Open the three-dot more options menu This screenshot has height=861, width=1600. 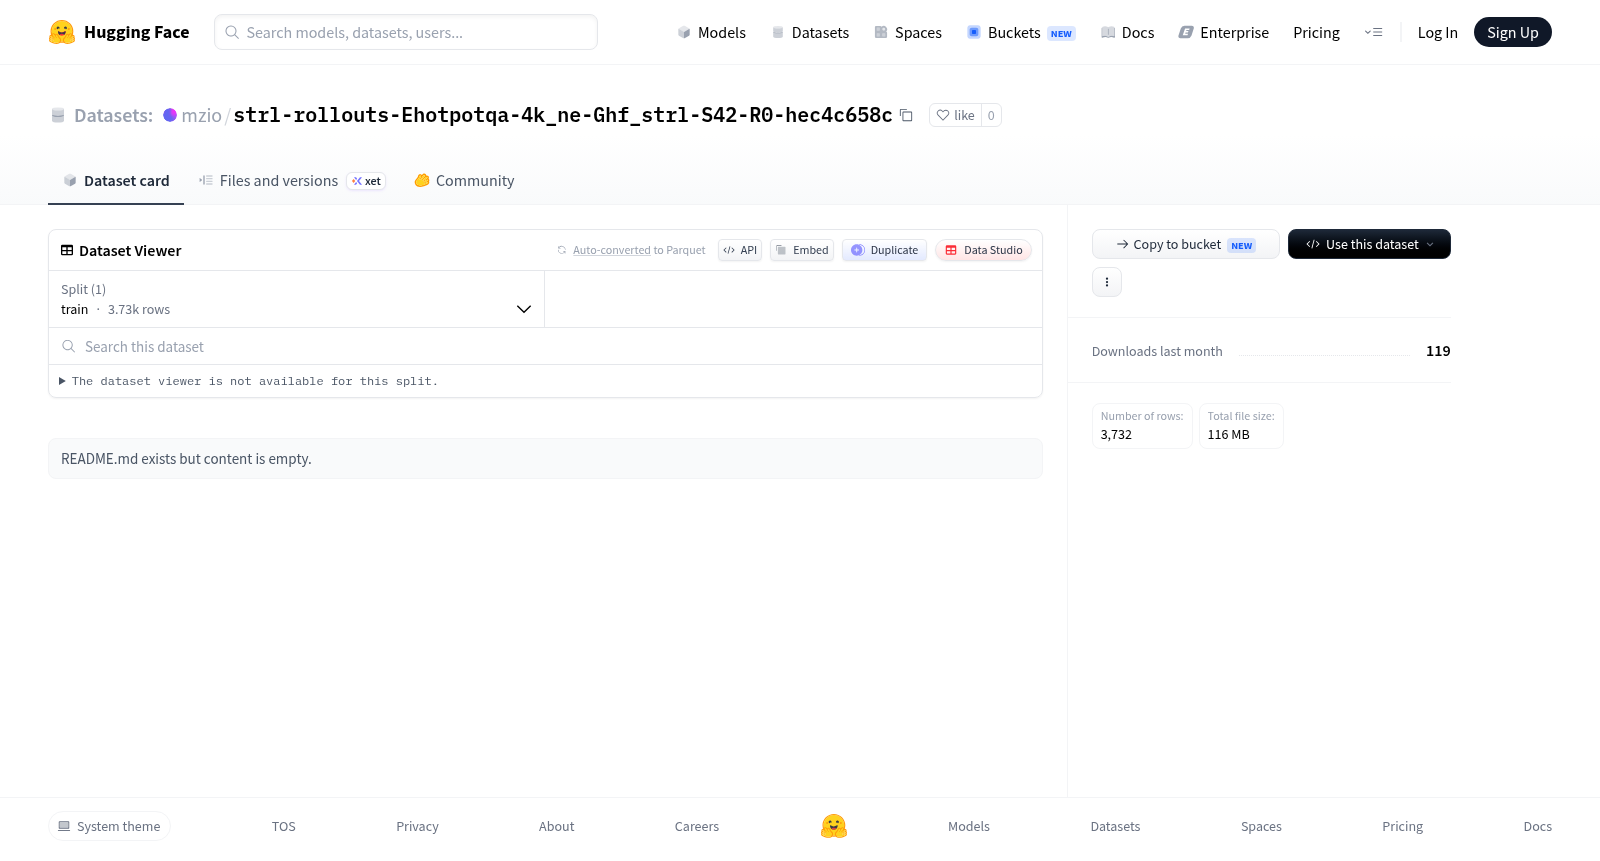pyautogui.click(x=1107, y=282)
